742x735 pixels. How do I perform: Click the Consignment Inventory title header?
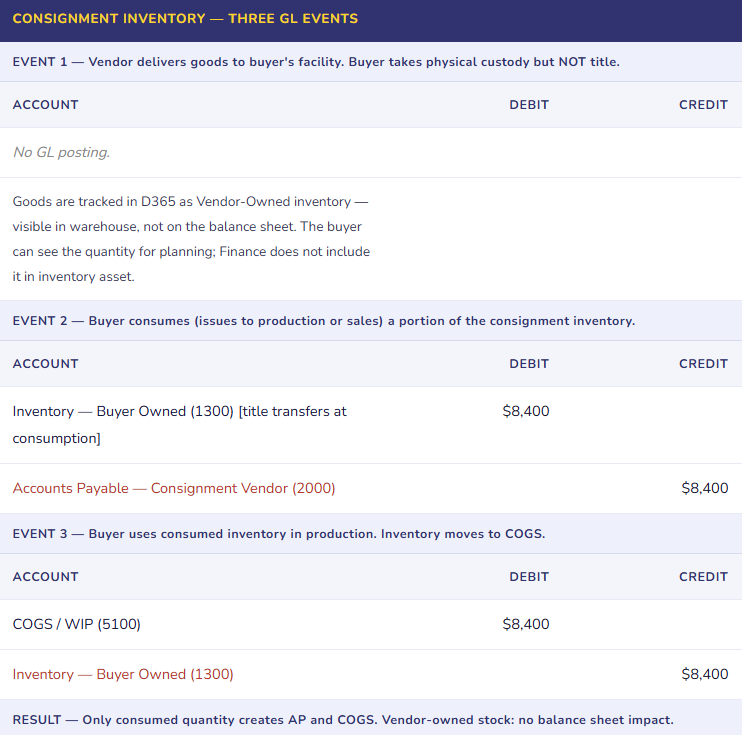click(x=185, y=18)
